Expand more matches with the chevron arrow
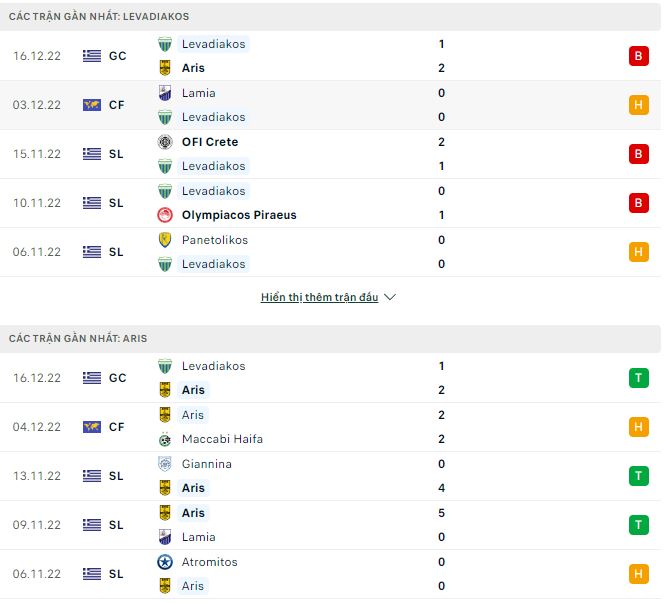Screen dimensions: 667x603 pyautogui.click(x=390, y=298)
